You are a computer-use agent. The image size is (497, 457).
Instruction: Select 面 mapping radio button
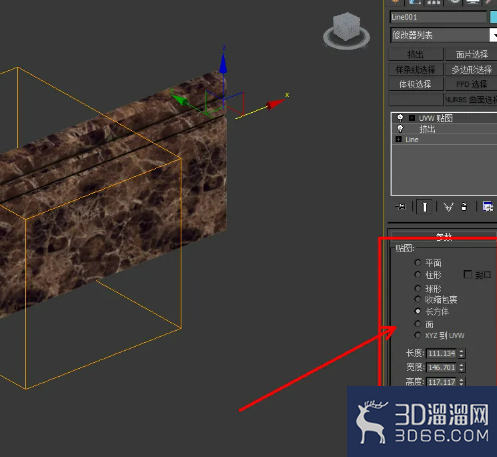pos(417,323)
